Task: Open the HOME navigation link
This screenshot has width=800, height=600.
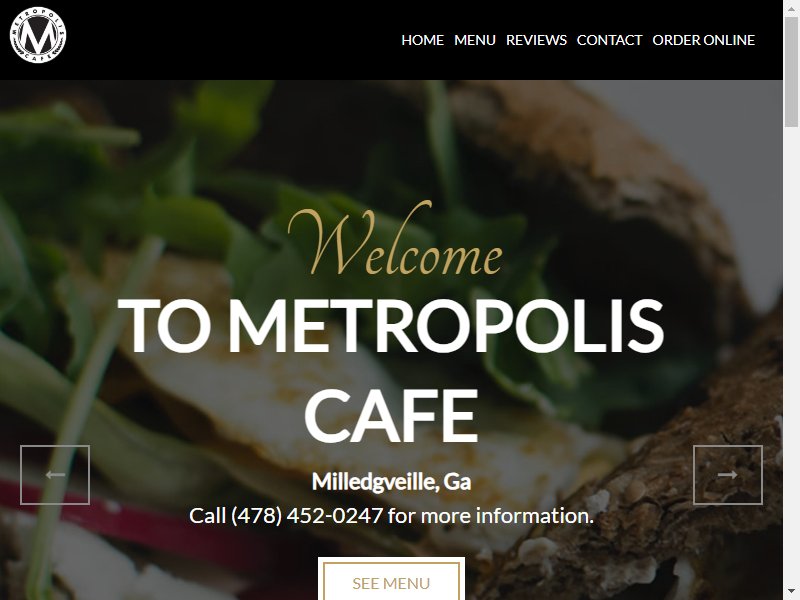Action: tap(422, 40)
